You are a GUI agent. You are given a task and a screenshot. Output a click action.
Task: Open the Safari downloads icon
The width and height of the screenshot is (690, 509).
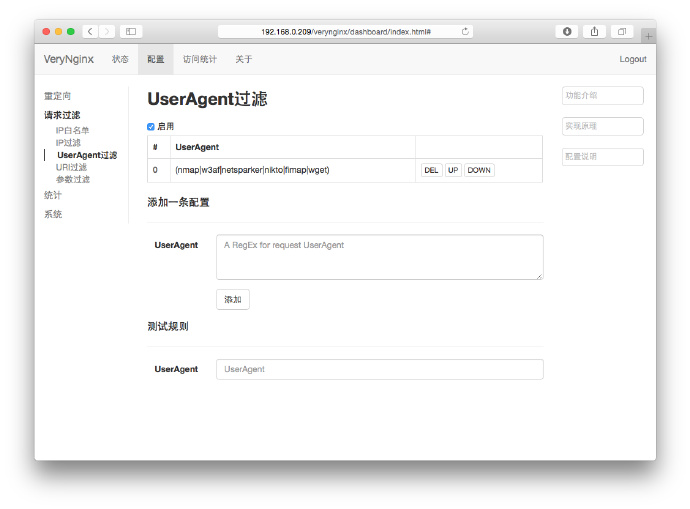(x=567, y=31)
